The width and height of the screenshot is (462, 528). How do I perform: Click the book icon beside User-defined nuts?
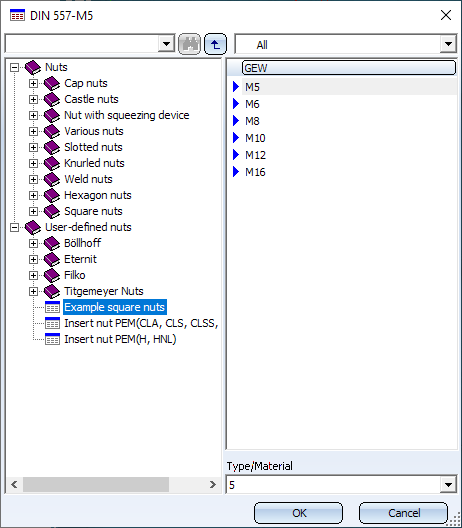(x=33, y=227)
